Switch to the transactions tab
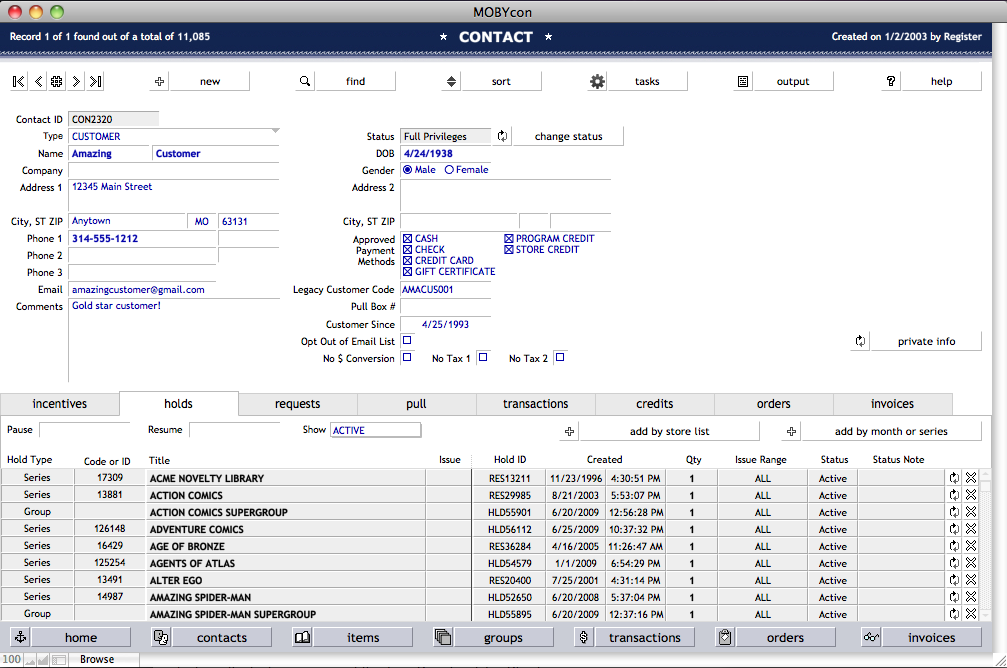 [x=535, y=404]
